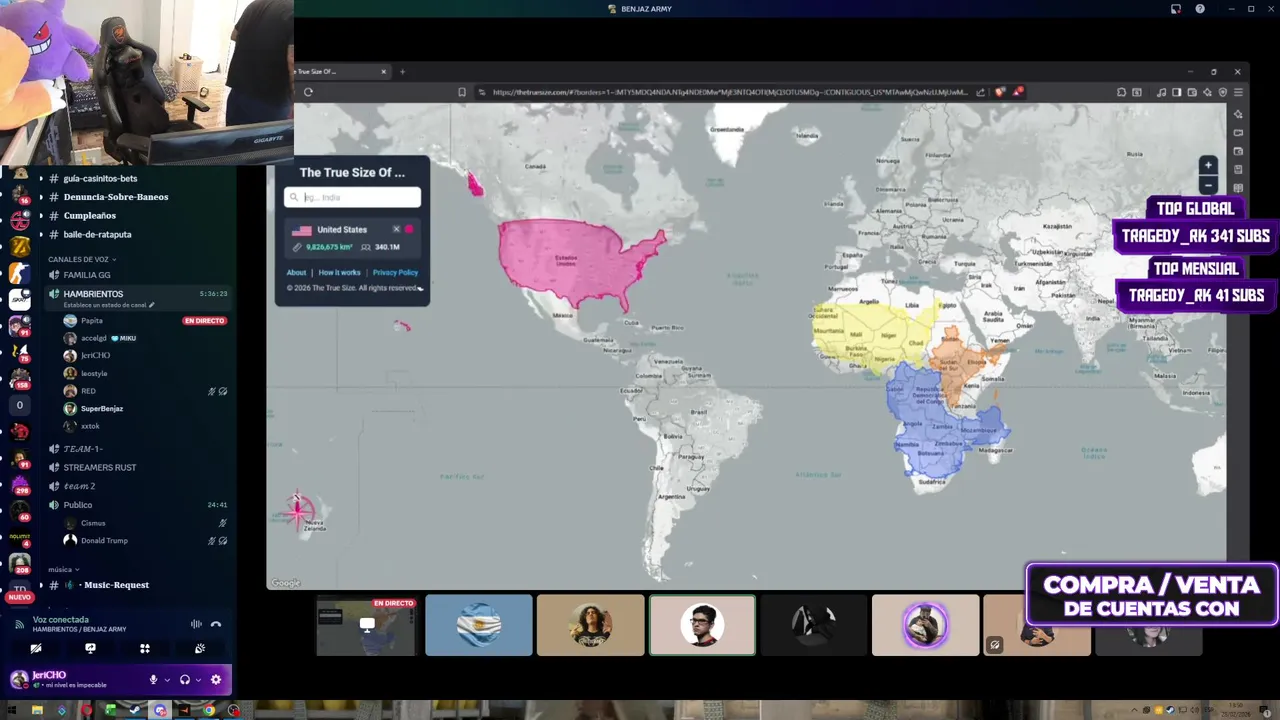Open the server folder labeled 0
Image resolution: width=1280 pixels, height=720 pixels.
(x=20, y=405)
